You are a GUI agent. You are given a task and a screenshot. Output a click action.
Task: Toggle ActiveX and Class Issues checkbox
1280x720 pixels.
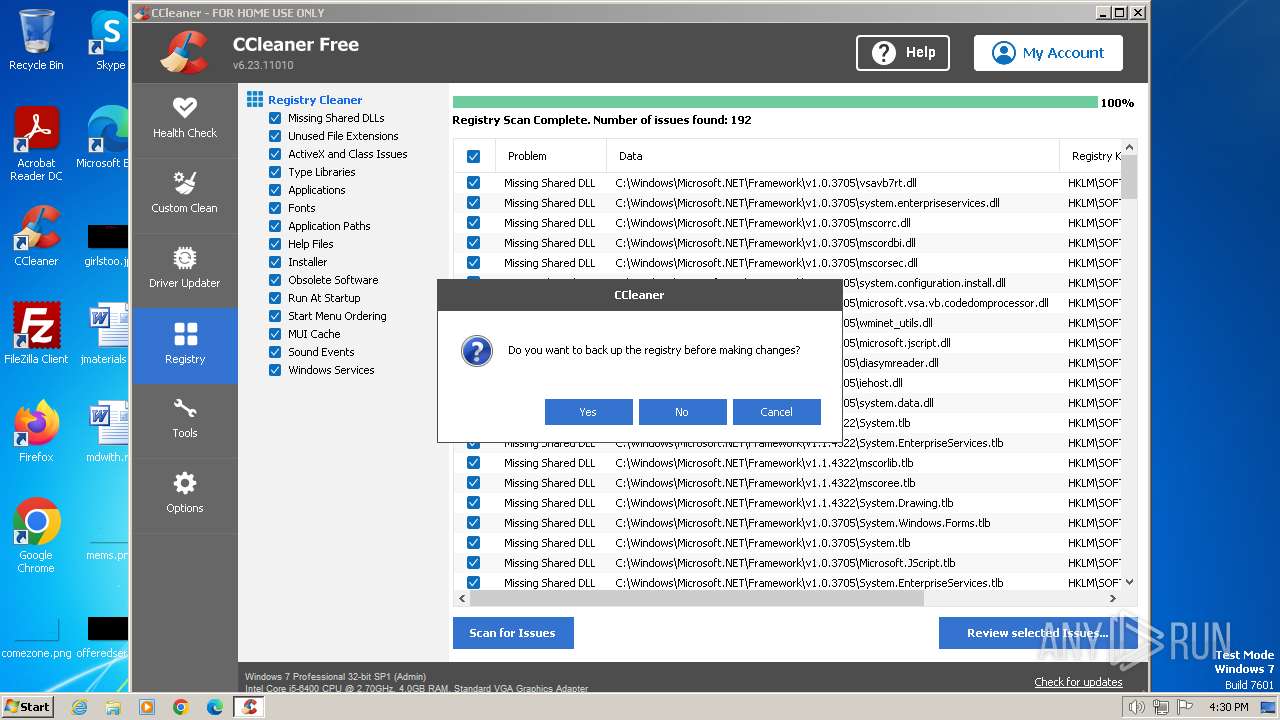pos(275,154)
